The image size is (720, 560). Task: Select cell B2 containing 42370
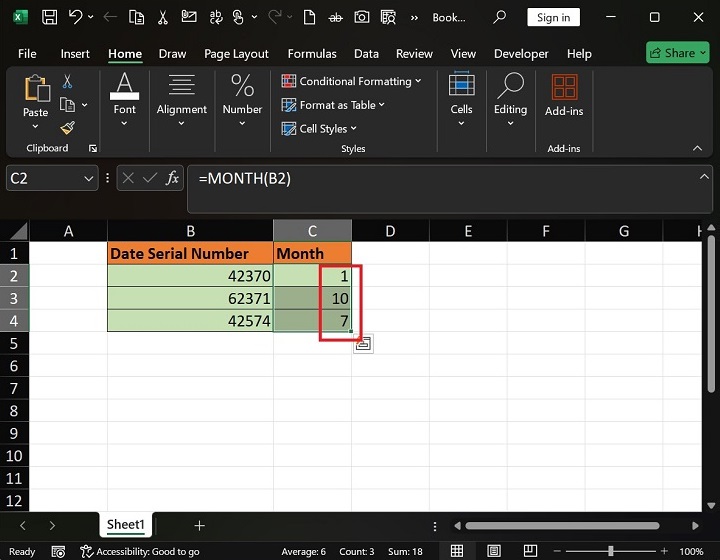pos(190,276)
